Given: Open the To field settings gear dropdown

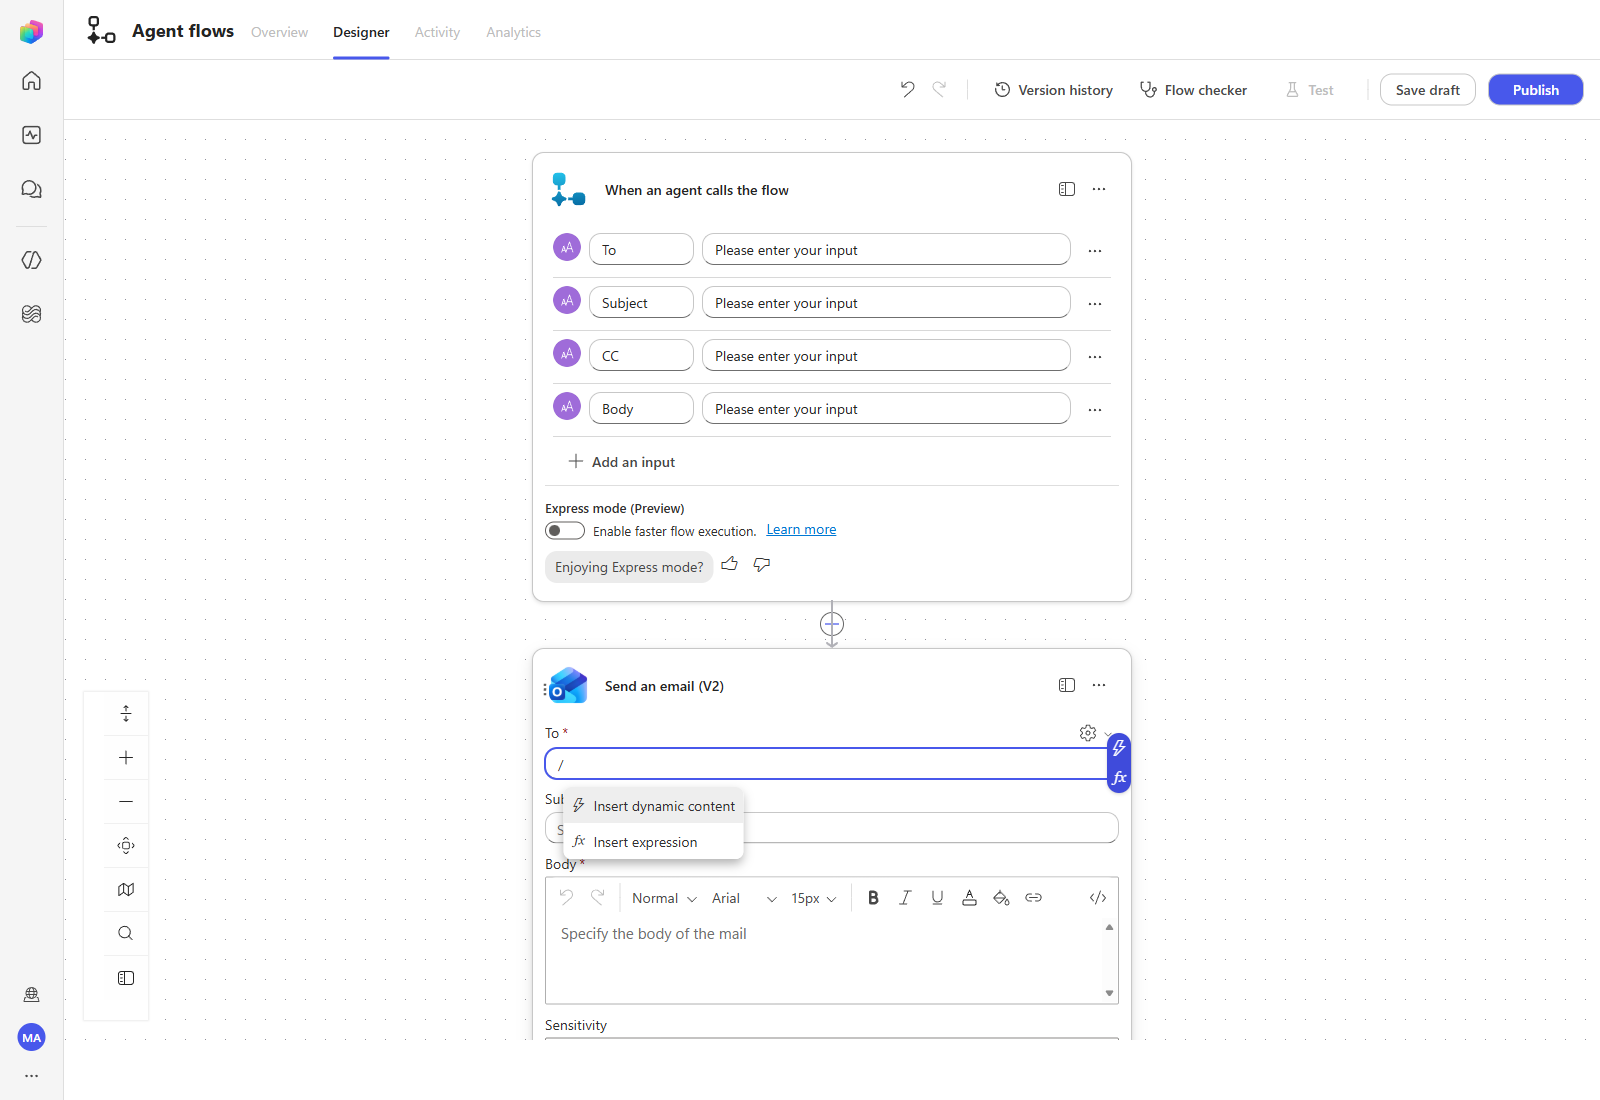Looking at the screenshot, I should pos(1095,733).
